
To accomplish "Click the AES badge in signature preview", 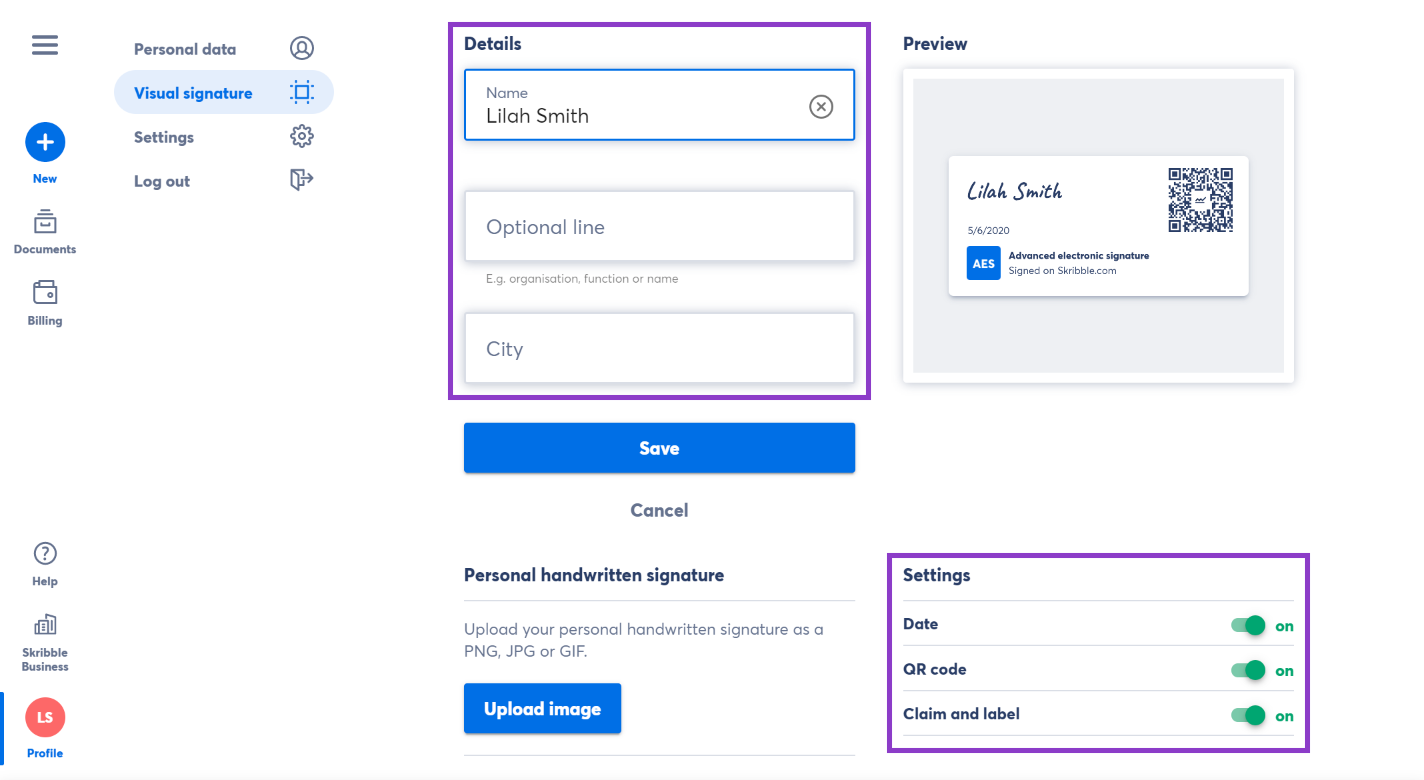I will click(x=984, y=263).
